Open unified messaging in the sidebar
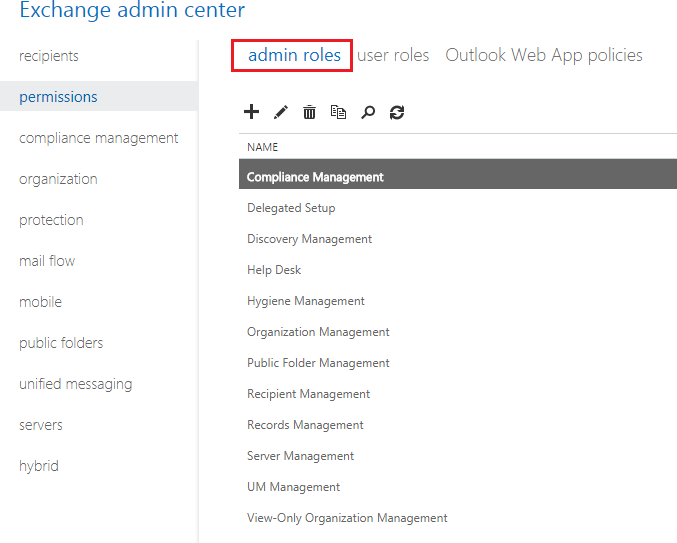 click(x=76, y=384)
